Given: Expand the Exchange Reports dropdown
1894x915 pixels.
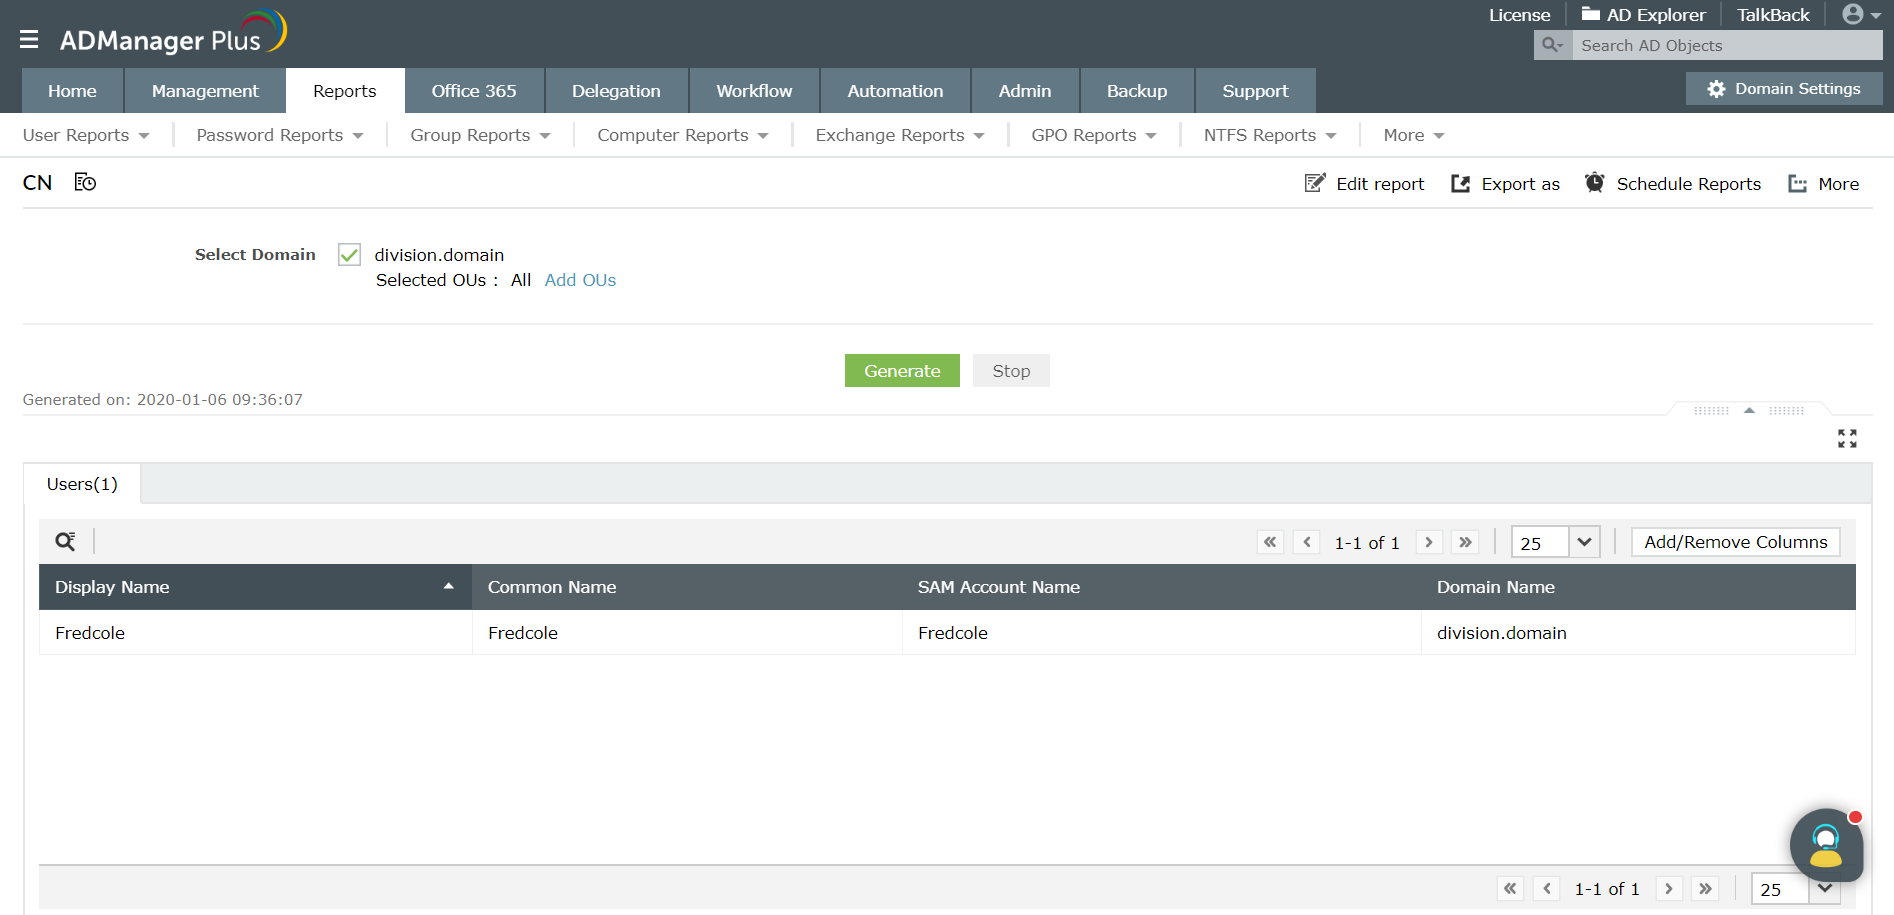Looking at the screenshot, I should click(x=900, y=135).
